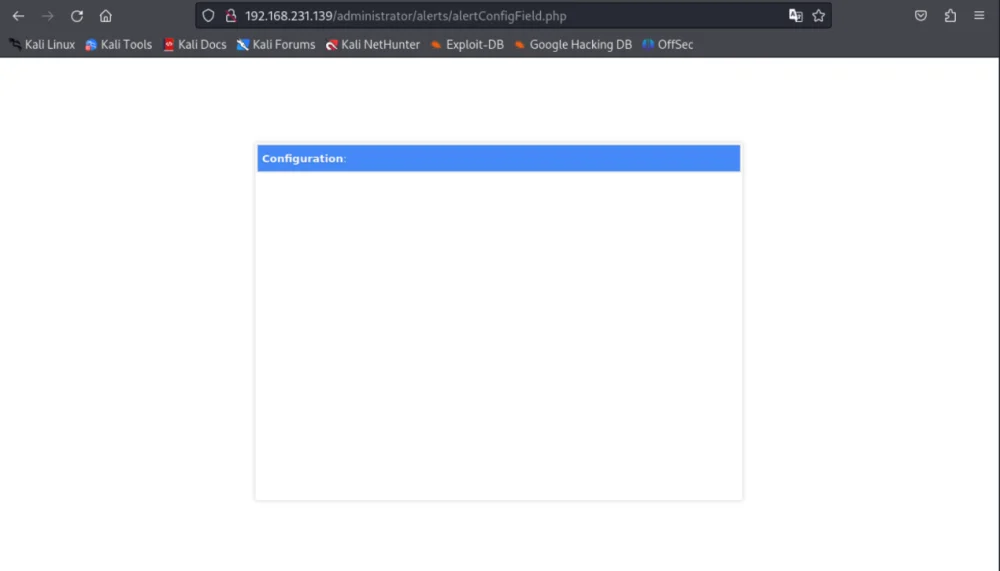Open the Exploit-DB bookmark
Viewport: 1000px width, 571px height.
tap(467, 45)
